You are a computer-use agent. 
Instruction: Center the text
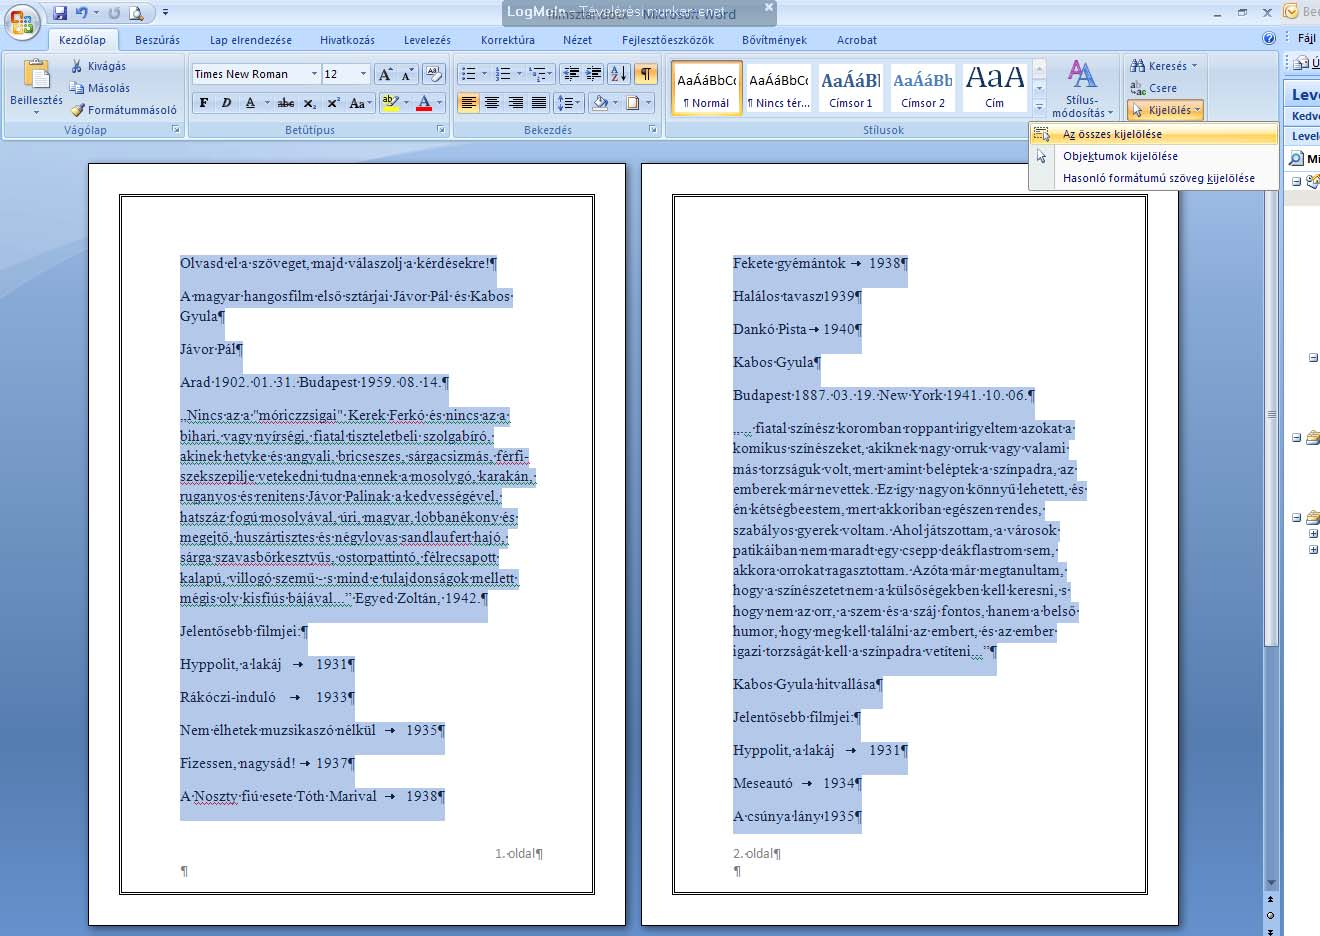pos(492,103)
